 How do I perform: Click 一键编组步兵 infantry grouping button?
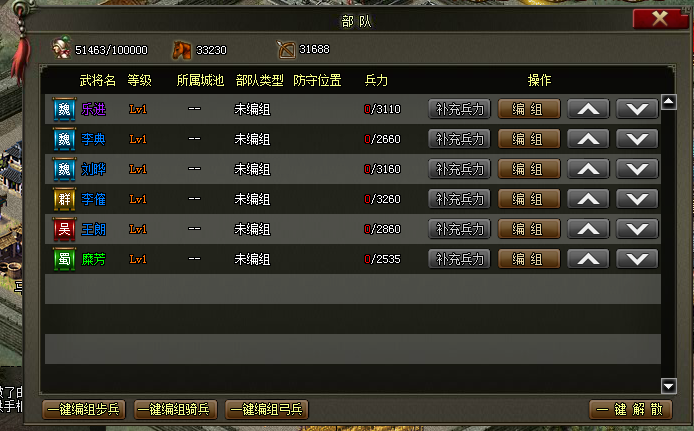click(84, 409)
